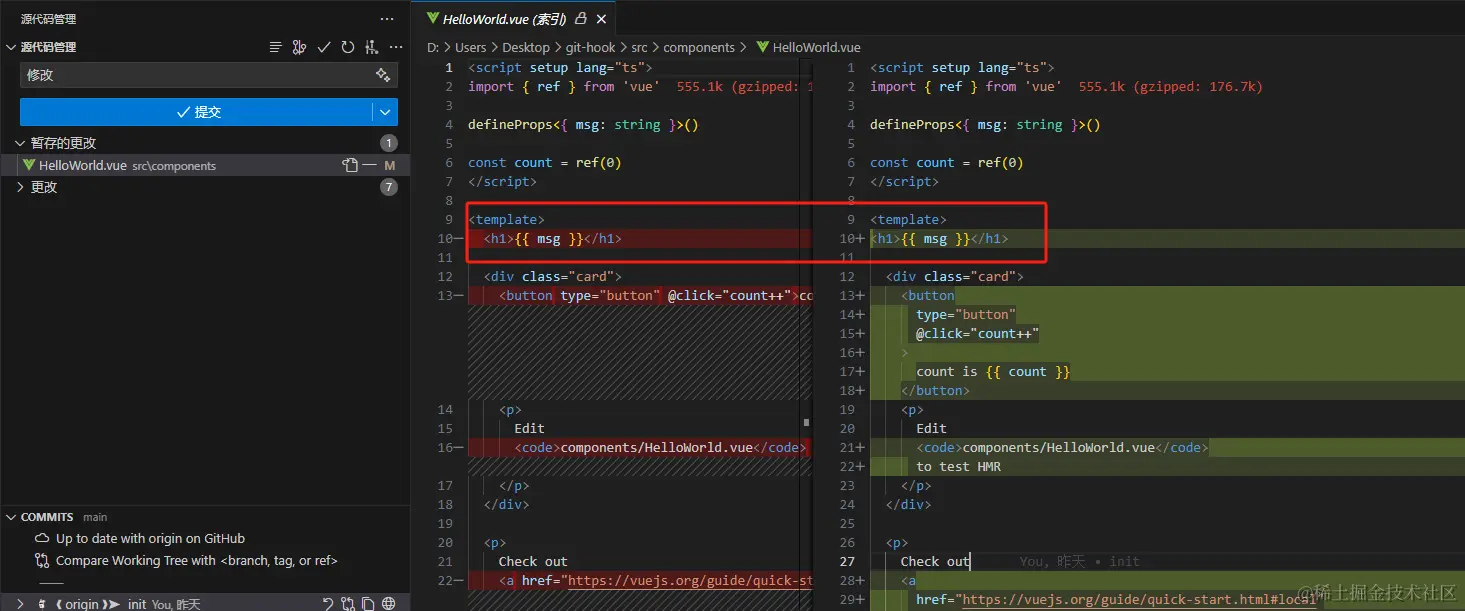Screen dimensions: 1465x611
Task: Click git-hook in the breadcrumb path
Action: (x=590, y=47)
